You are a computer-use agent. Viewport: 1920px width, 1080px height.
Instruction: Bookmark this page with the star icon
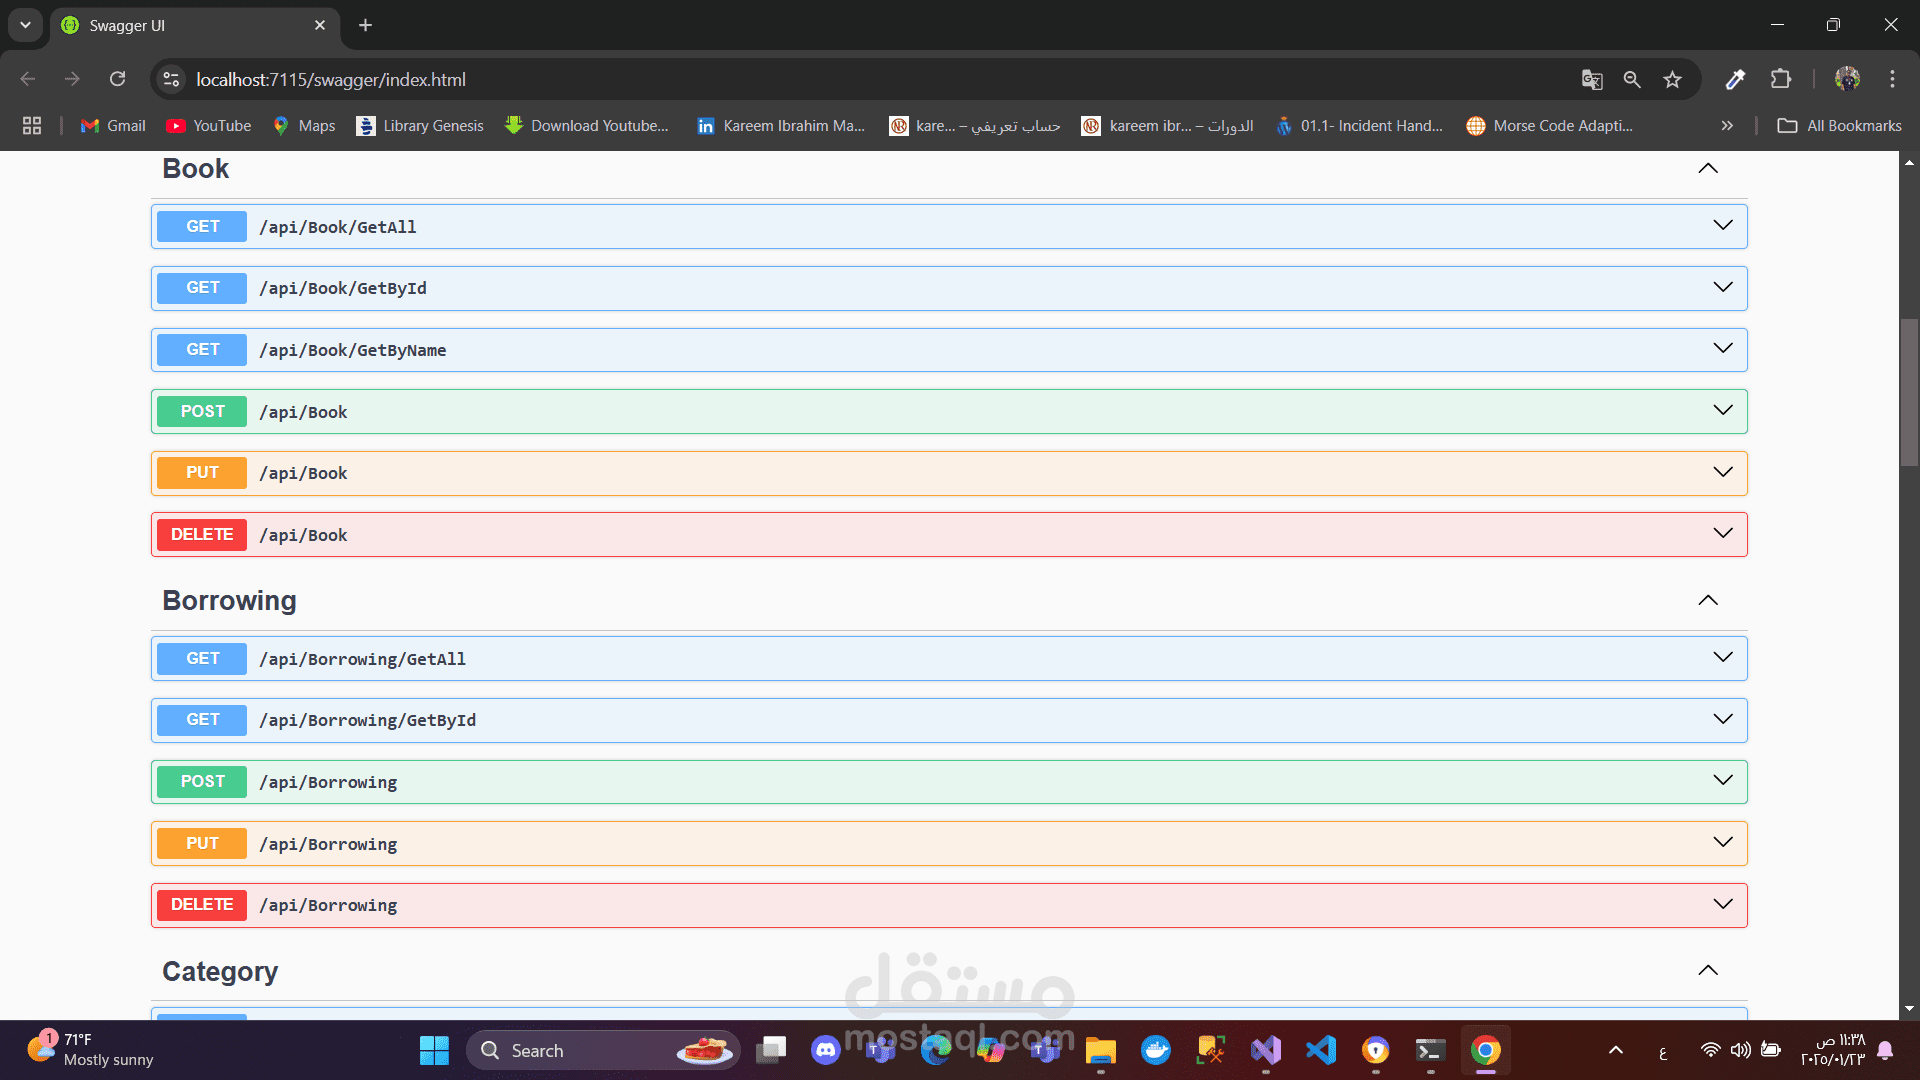point(1672,80)
